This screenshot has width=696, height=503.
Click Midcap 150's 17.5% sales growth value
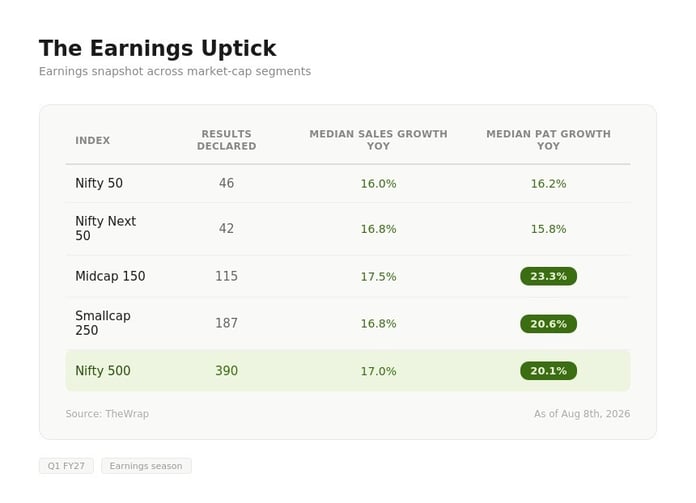pos(378,277)
